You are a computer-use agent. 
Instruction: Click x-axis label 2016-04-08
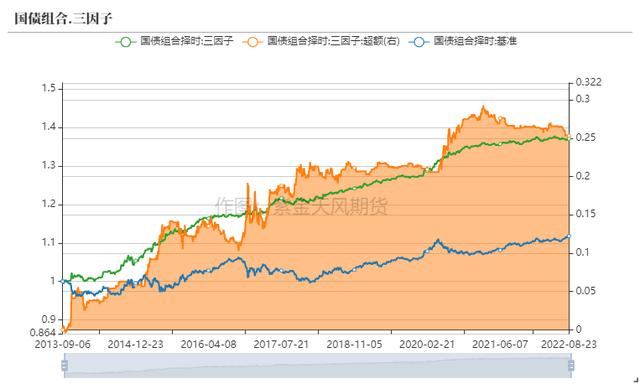click(209, 344)
